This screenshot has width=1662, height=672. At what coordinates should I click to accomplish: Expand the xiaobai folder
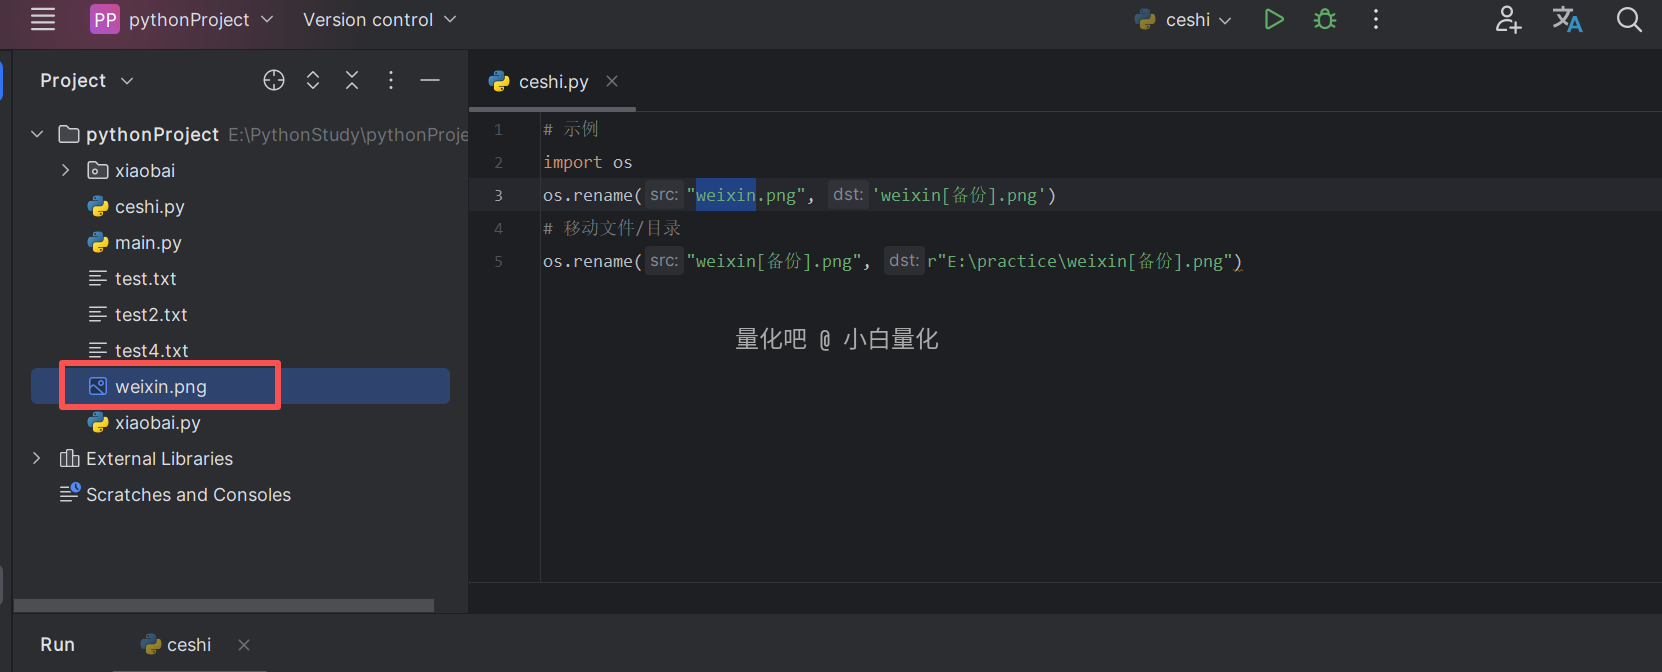pyautogui.click(x=66, y=170)
